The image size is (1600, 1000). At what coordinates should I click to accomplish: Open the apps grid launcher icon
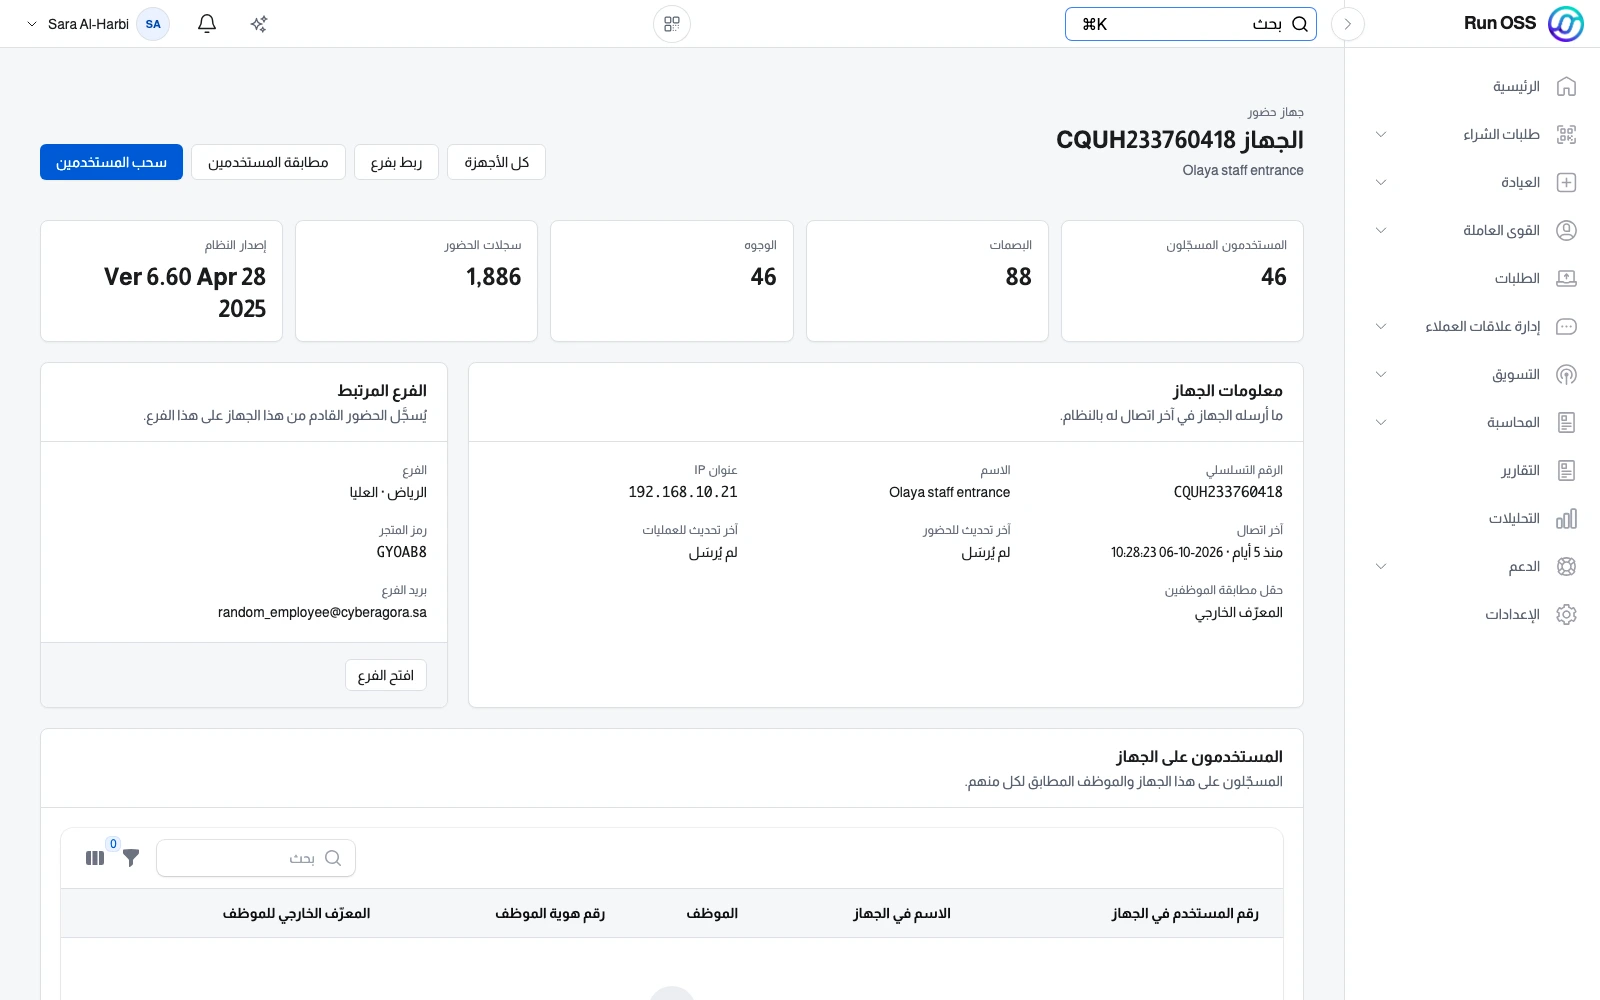click(672, 24)
